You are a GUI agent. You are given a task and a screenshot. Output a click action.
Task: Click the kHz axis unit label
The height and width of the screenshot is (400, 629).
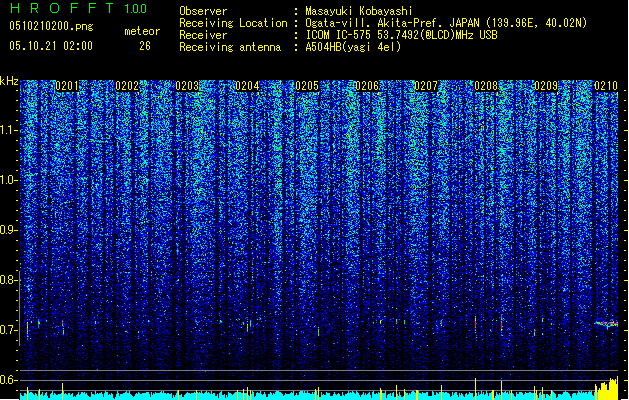tap(9, 81)
